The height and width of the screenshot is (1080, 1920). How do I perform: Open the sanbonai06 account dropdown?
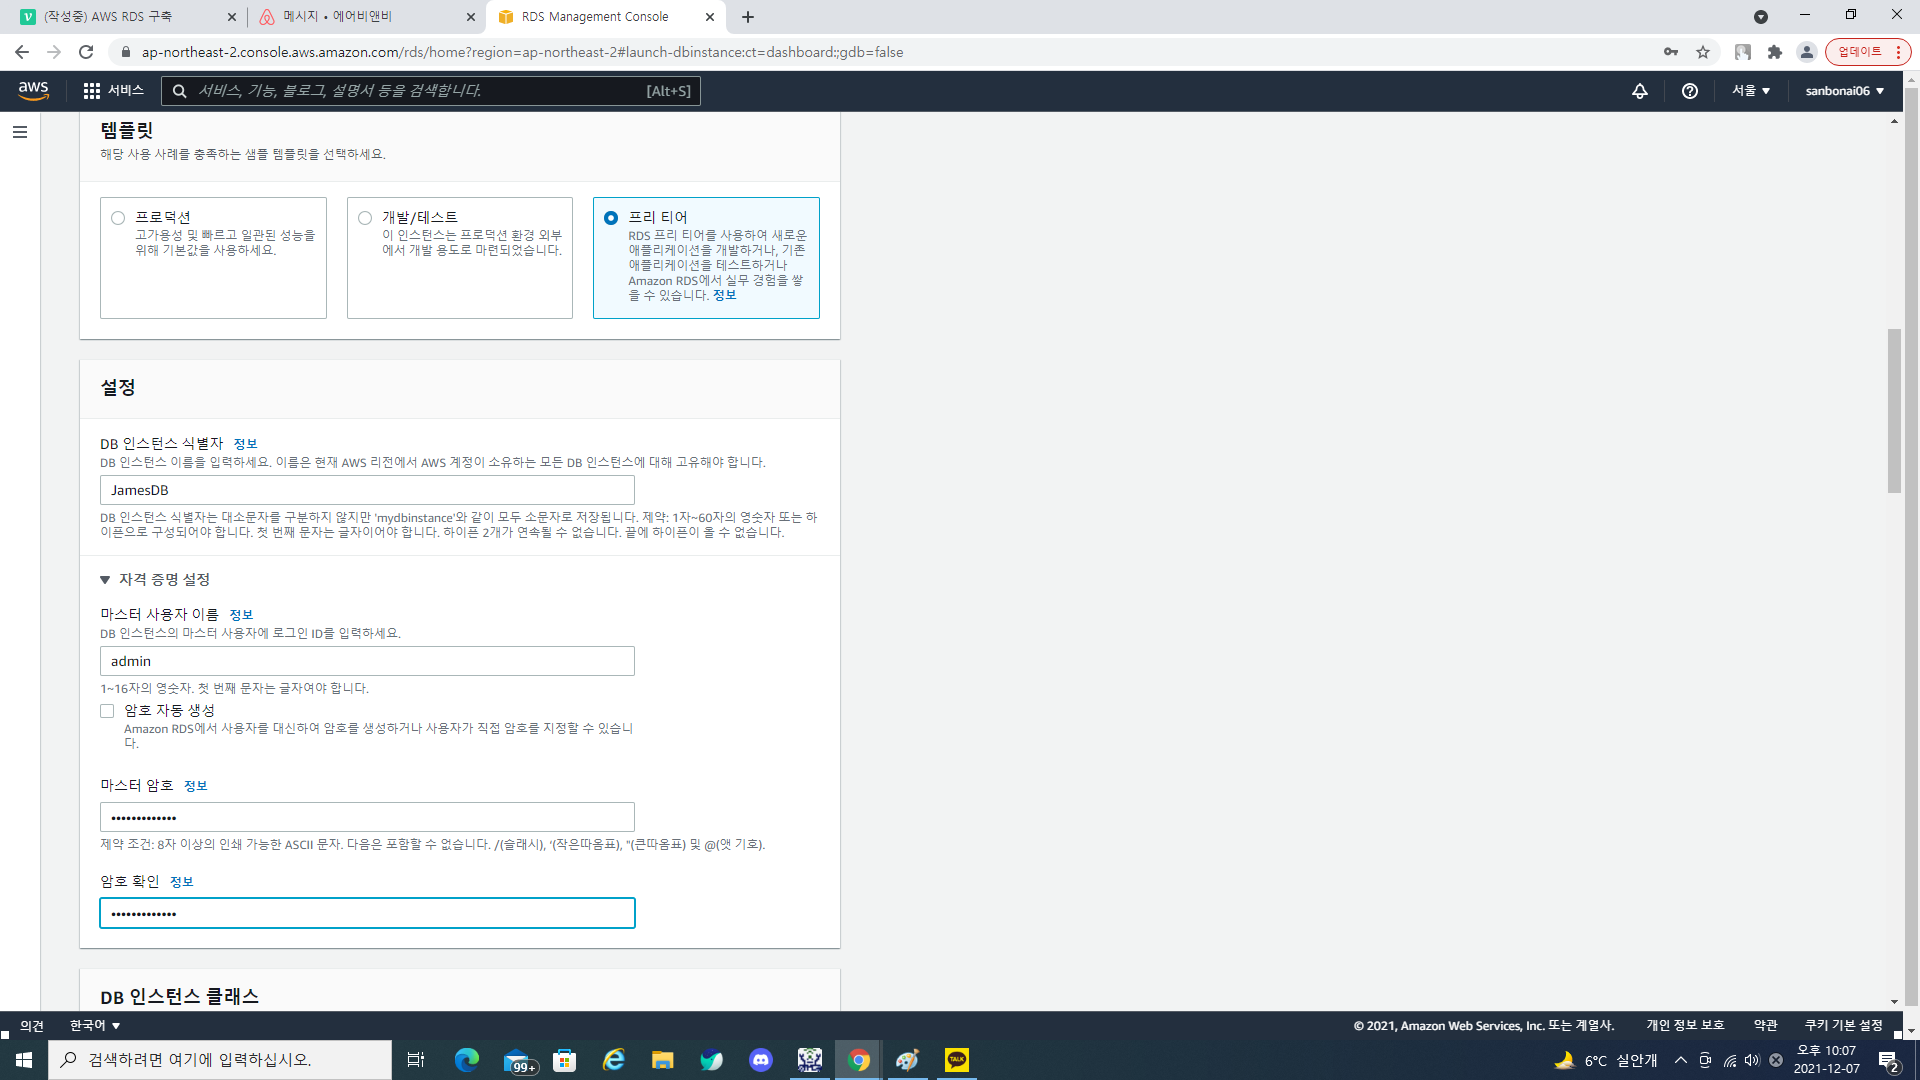pyautogui.click(x=1844, y=91)
